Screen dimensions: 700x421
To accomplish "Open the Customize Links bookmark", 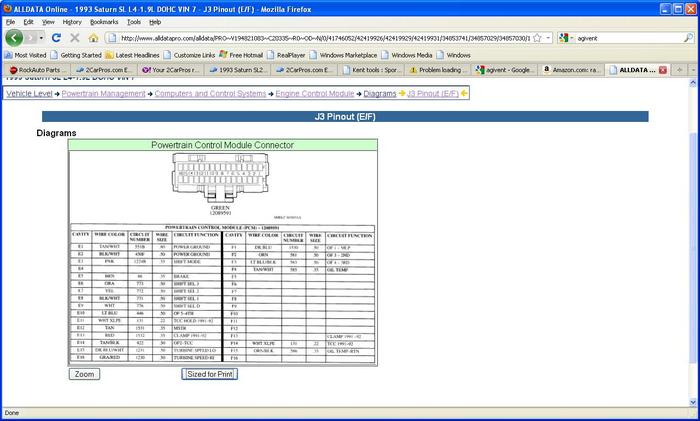I will pyautogui.click(x=189, y=55).
